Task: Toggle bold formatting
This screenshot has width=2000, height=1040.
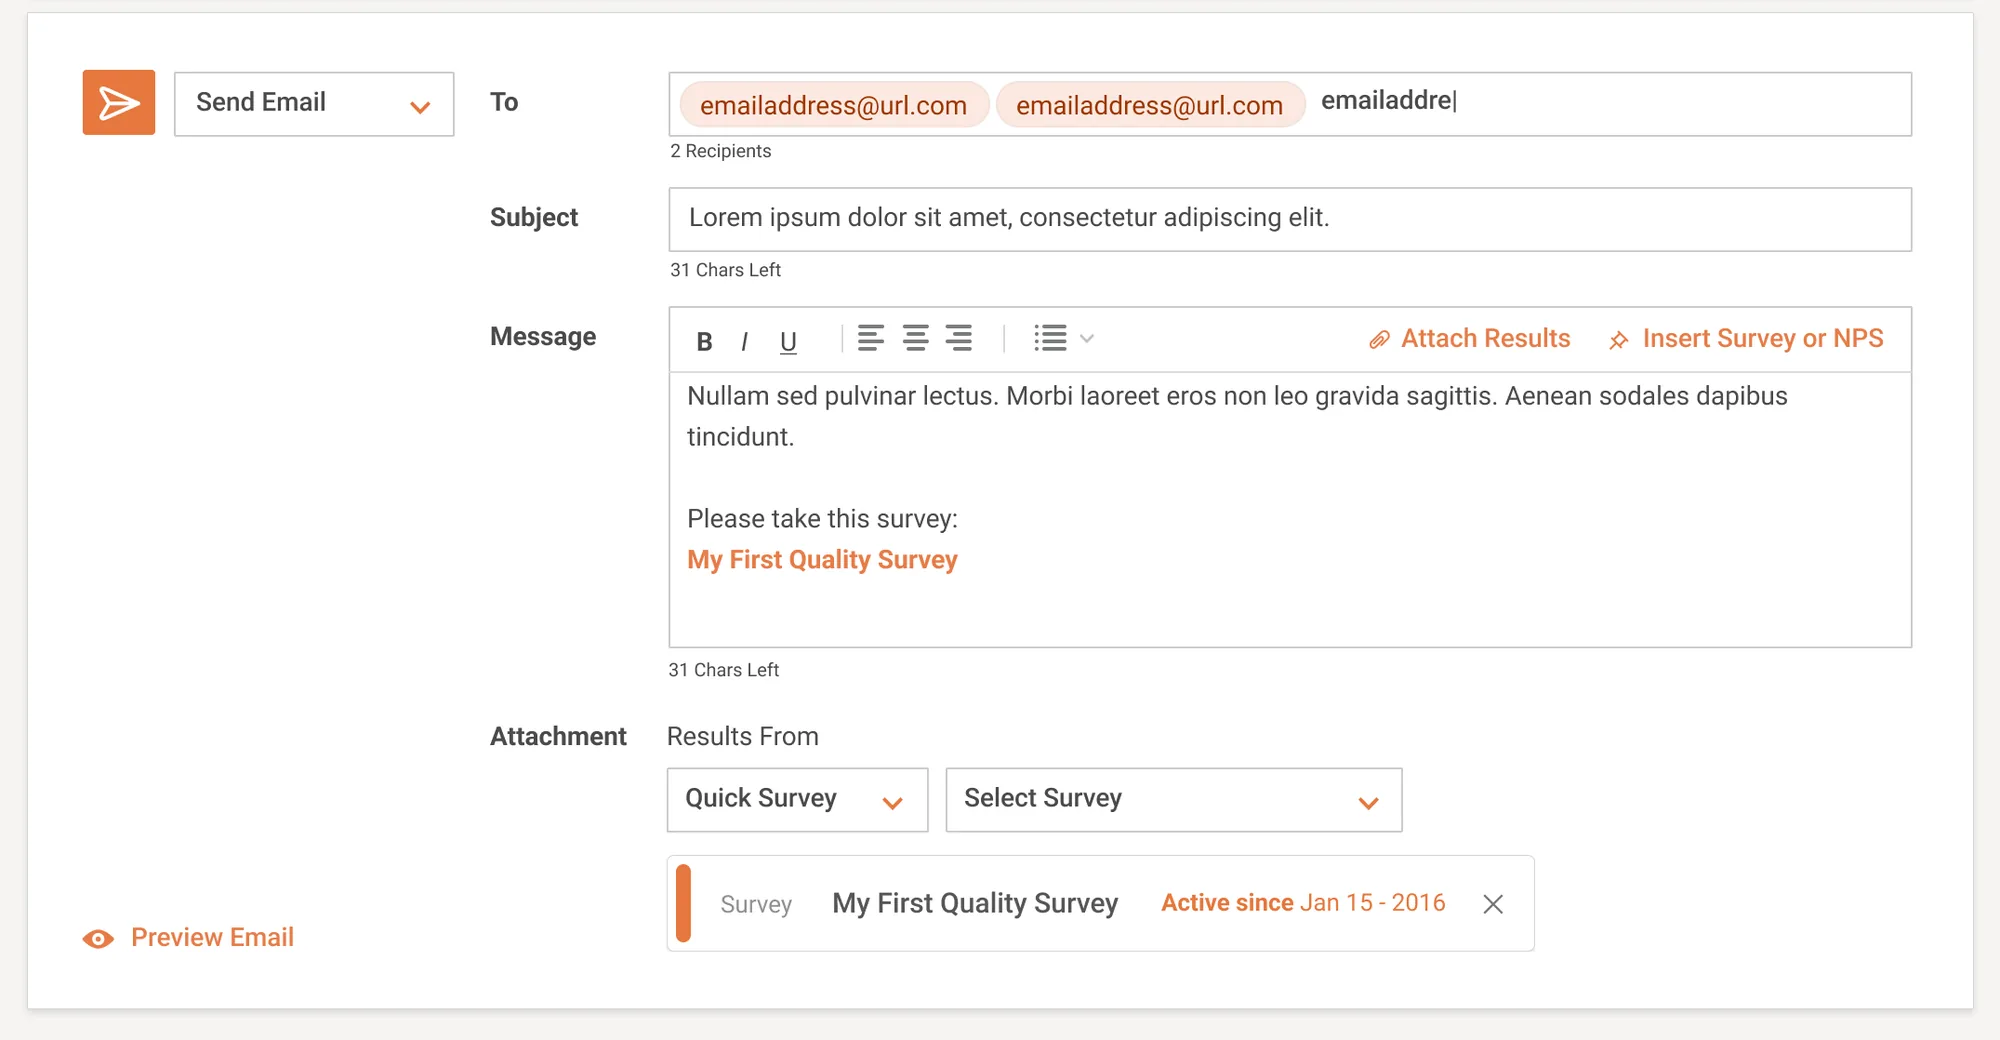Action: pos(704,341)
